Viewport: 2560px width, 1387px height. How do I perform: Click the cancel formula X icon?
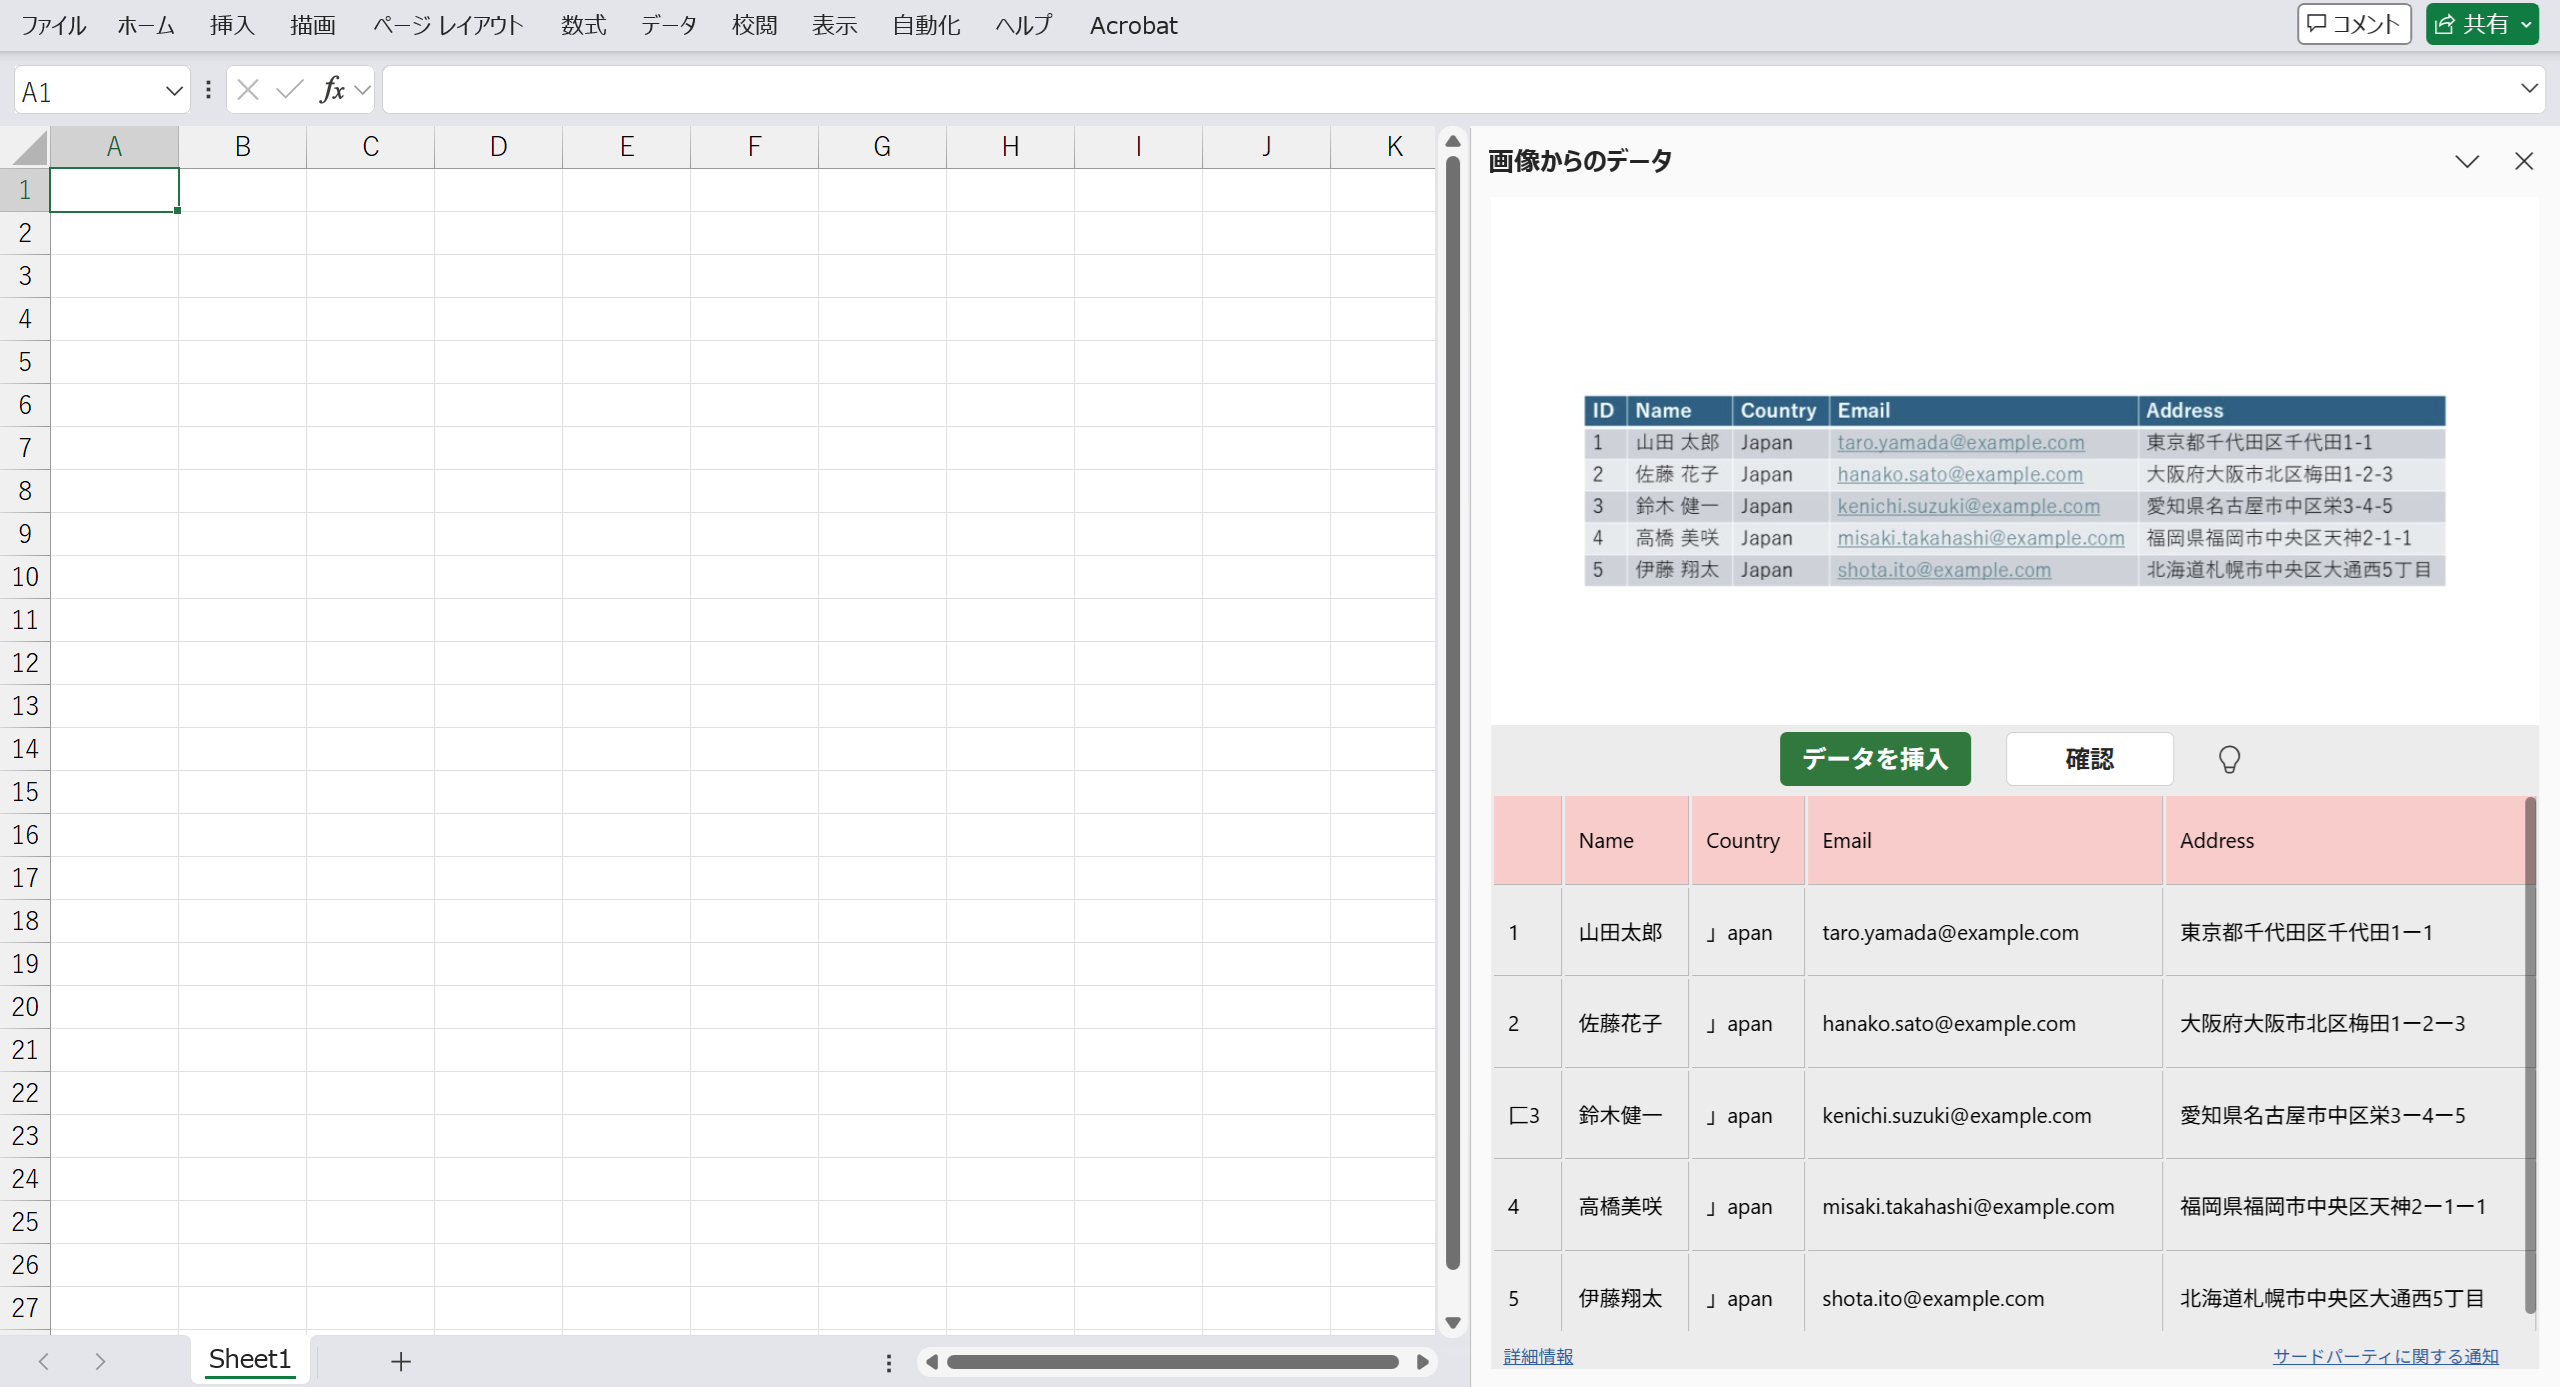click(x=248, y=90)
